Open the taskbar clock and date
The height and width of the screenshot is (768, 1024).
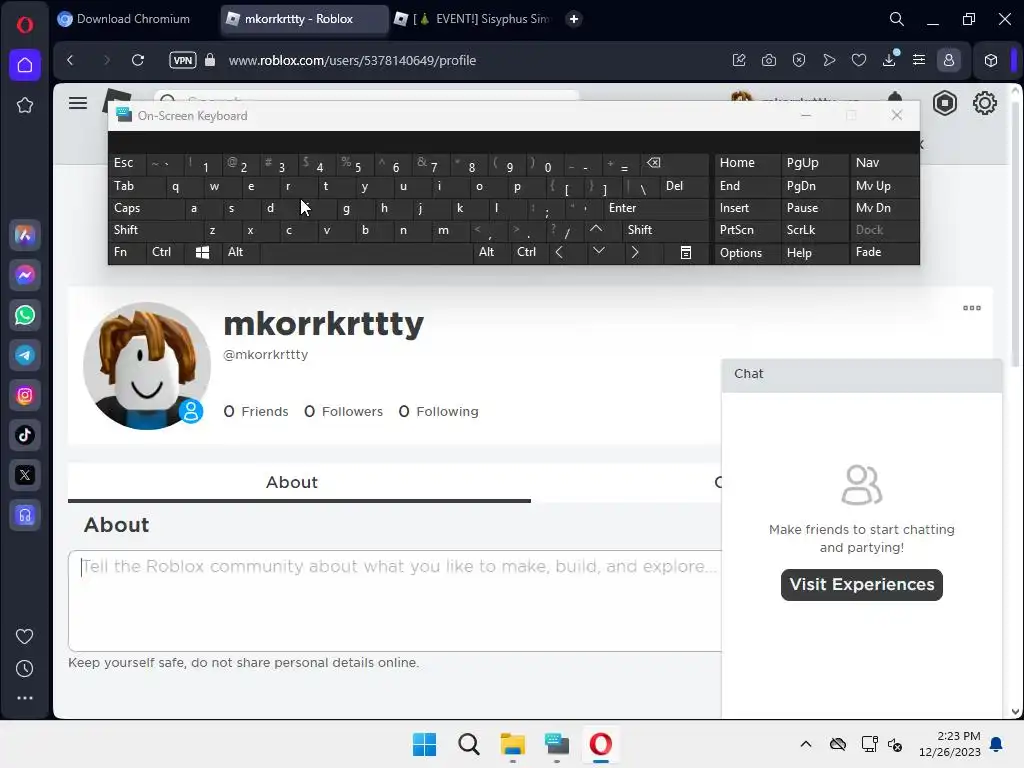pyautogui.click(x=950, y=744)
